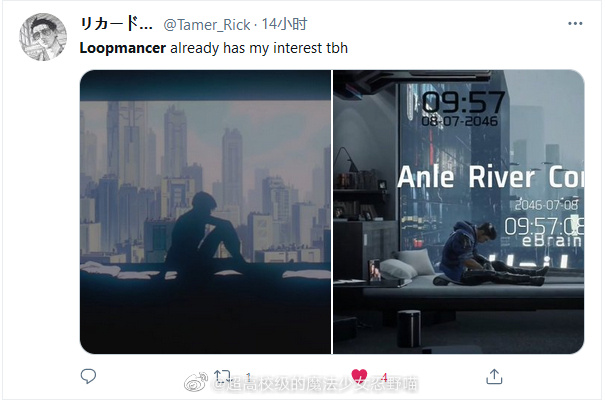Screen dimensions: 605x400
Task: Click the bold Loopmancer keyword
Action: tap(123, 48)
